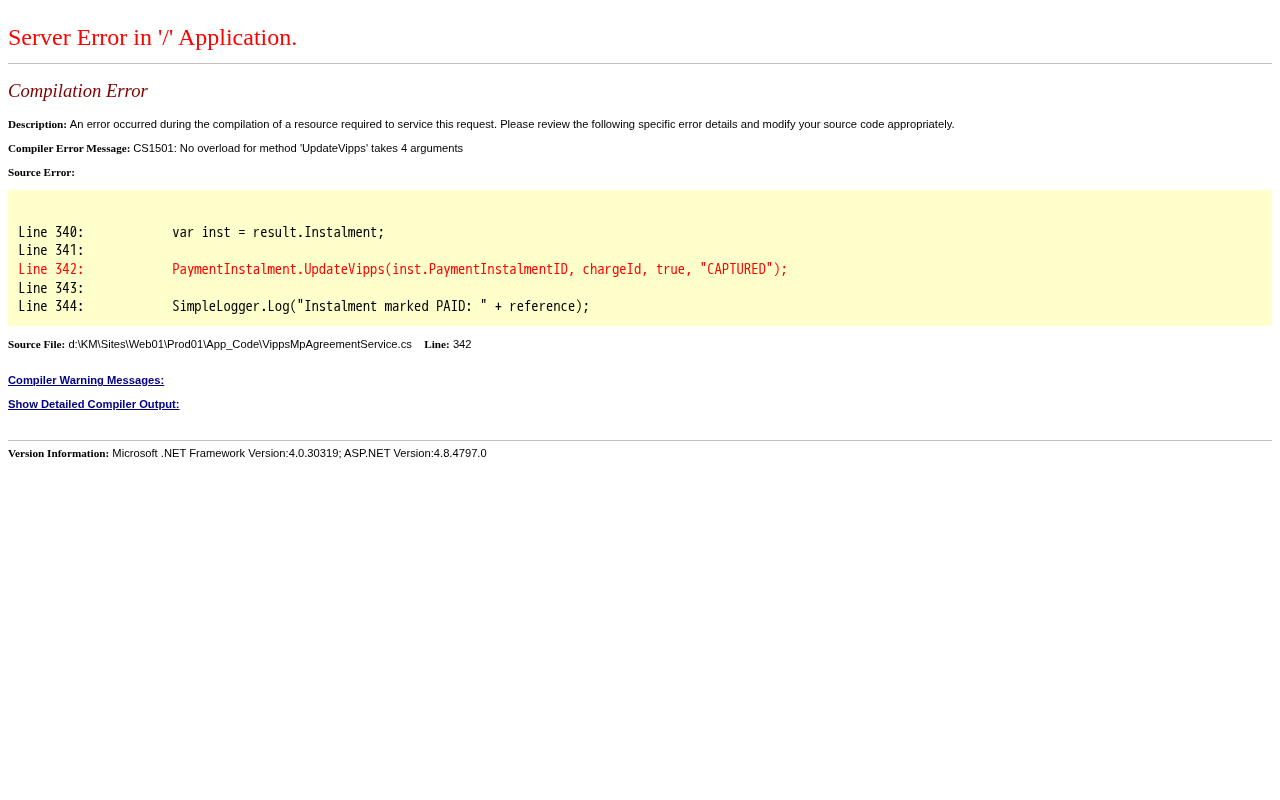
Task: Click the SimpleLogger.Log line 344 text
Action: click(381, 306)
